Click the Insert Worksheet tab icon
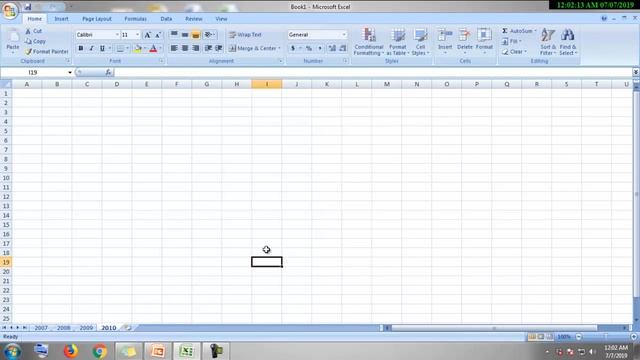Viewport: 640px width, 360px height. point(128,328)
